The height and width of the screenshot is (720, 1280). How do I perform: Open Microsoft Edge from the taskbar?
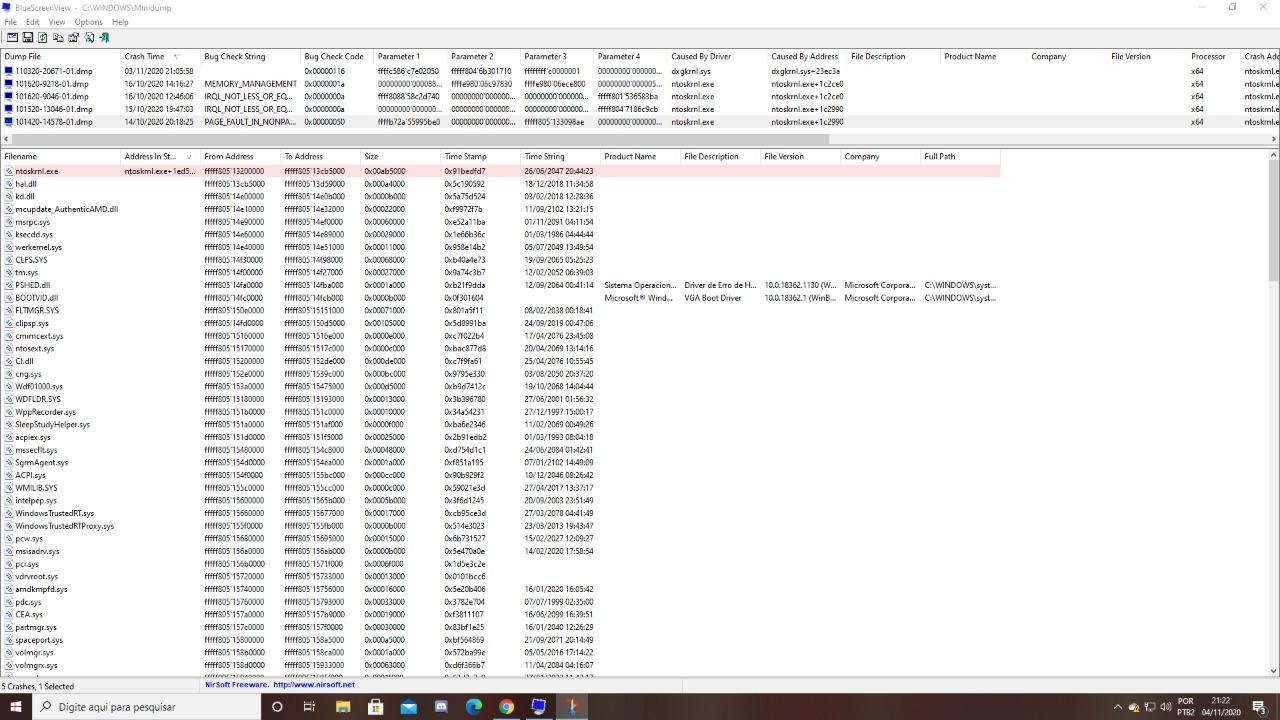(474, 706)
